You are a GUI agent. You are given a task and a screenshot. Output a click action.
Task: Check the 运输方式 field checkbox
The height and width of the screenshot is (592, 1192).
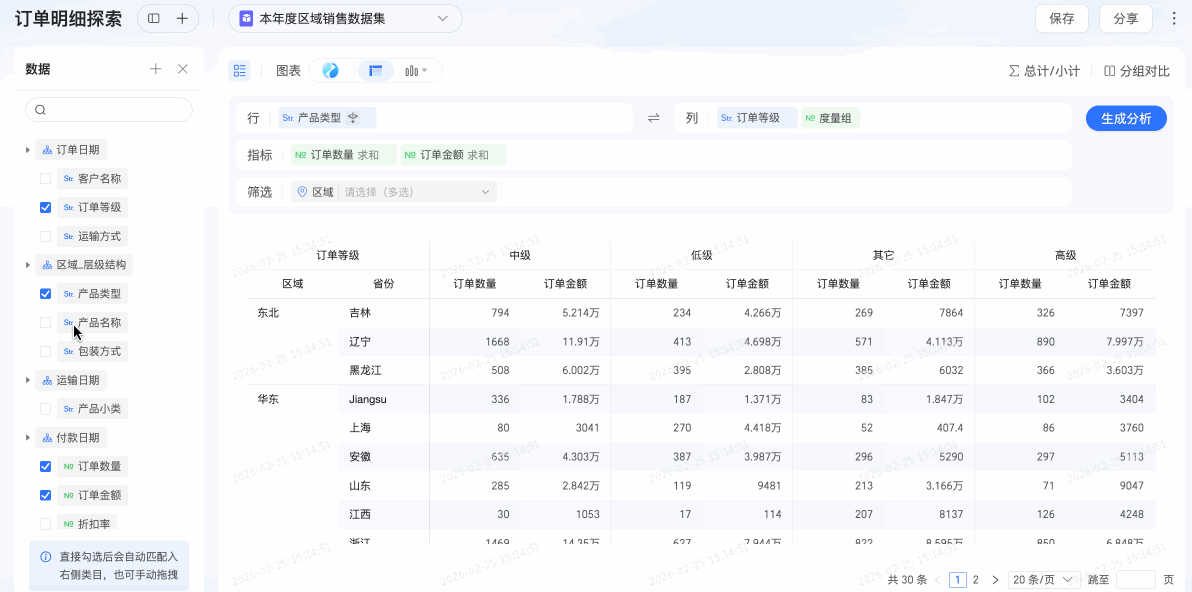click(46, 236)
